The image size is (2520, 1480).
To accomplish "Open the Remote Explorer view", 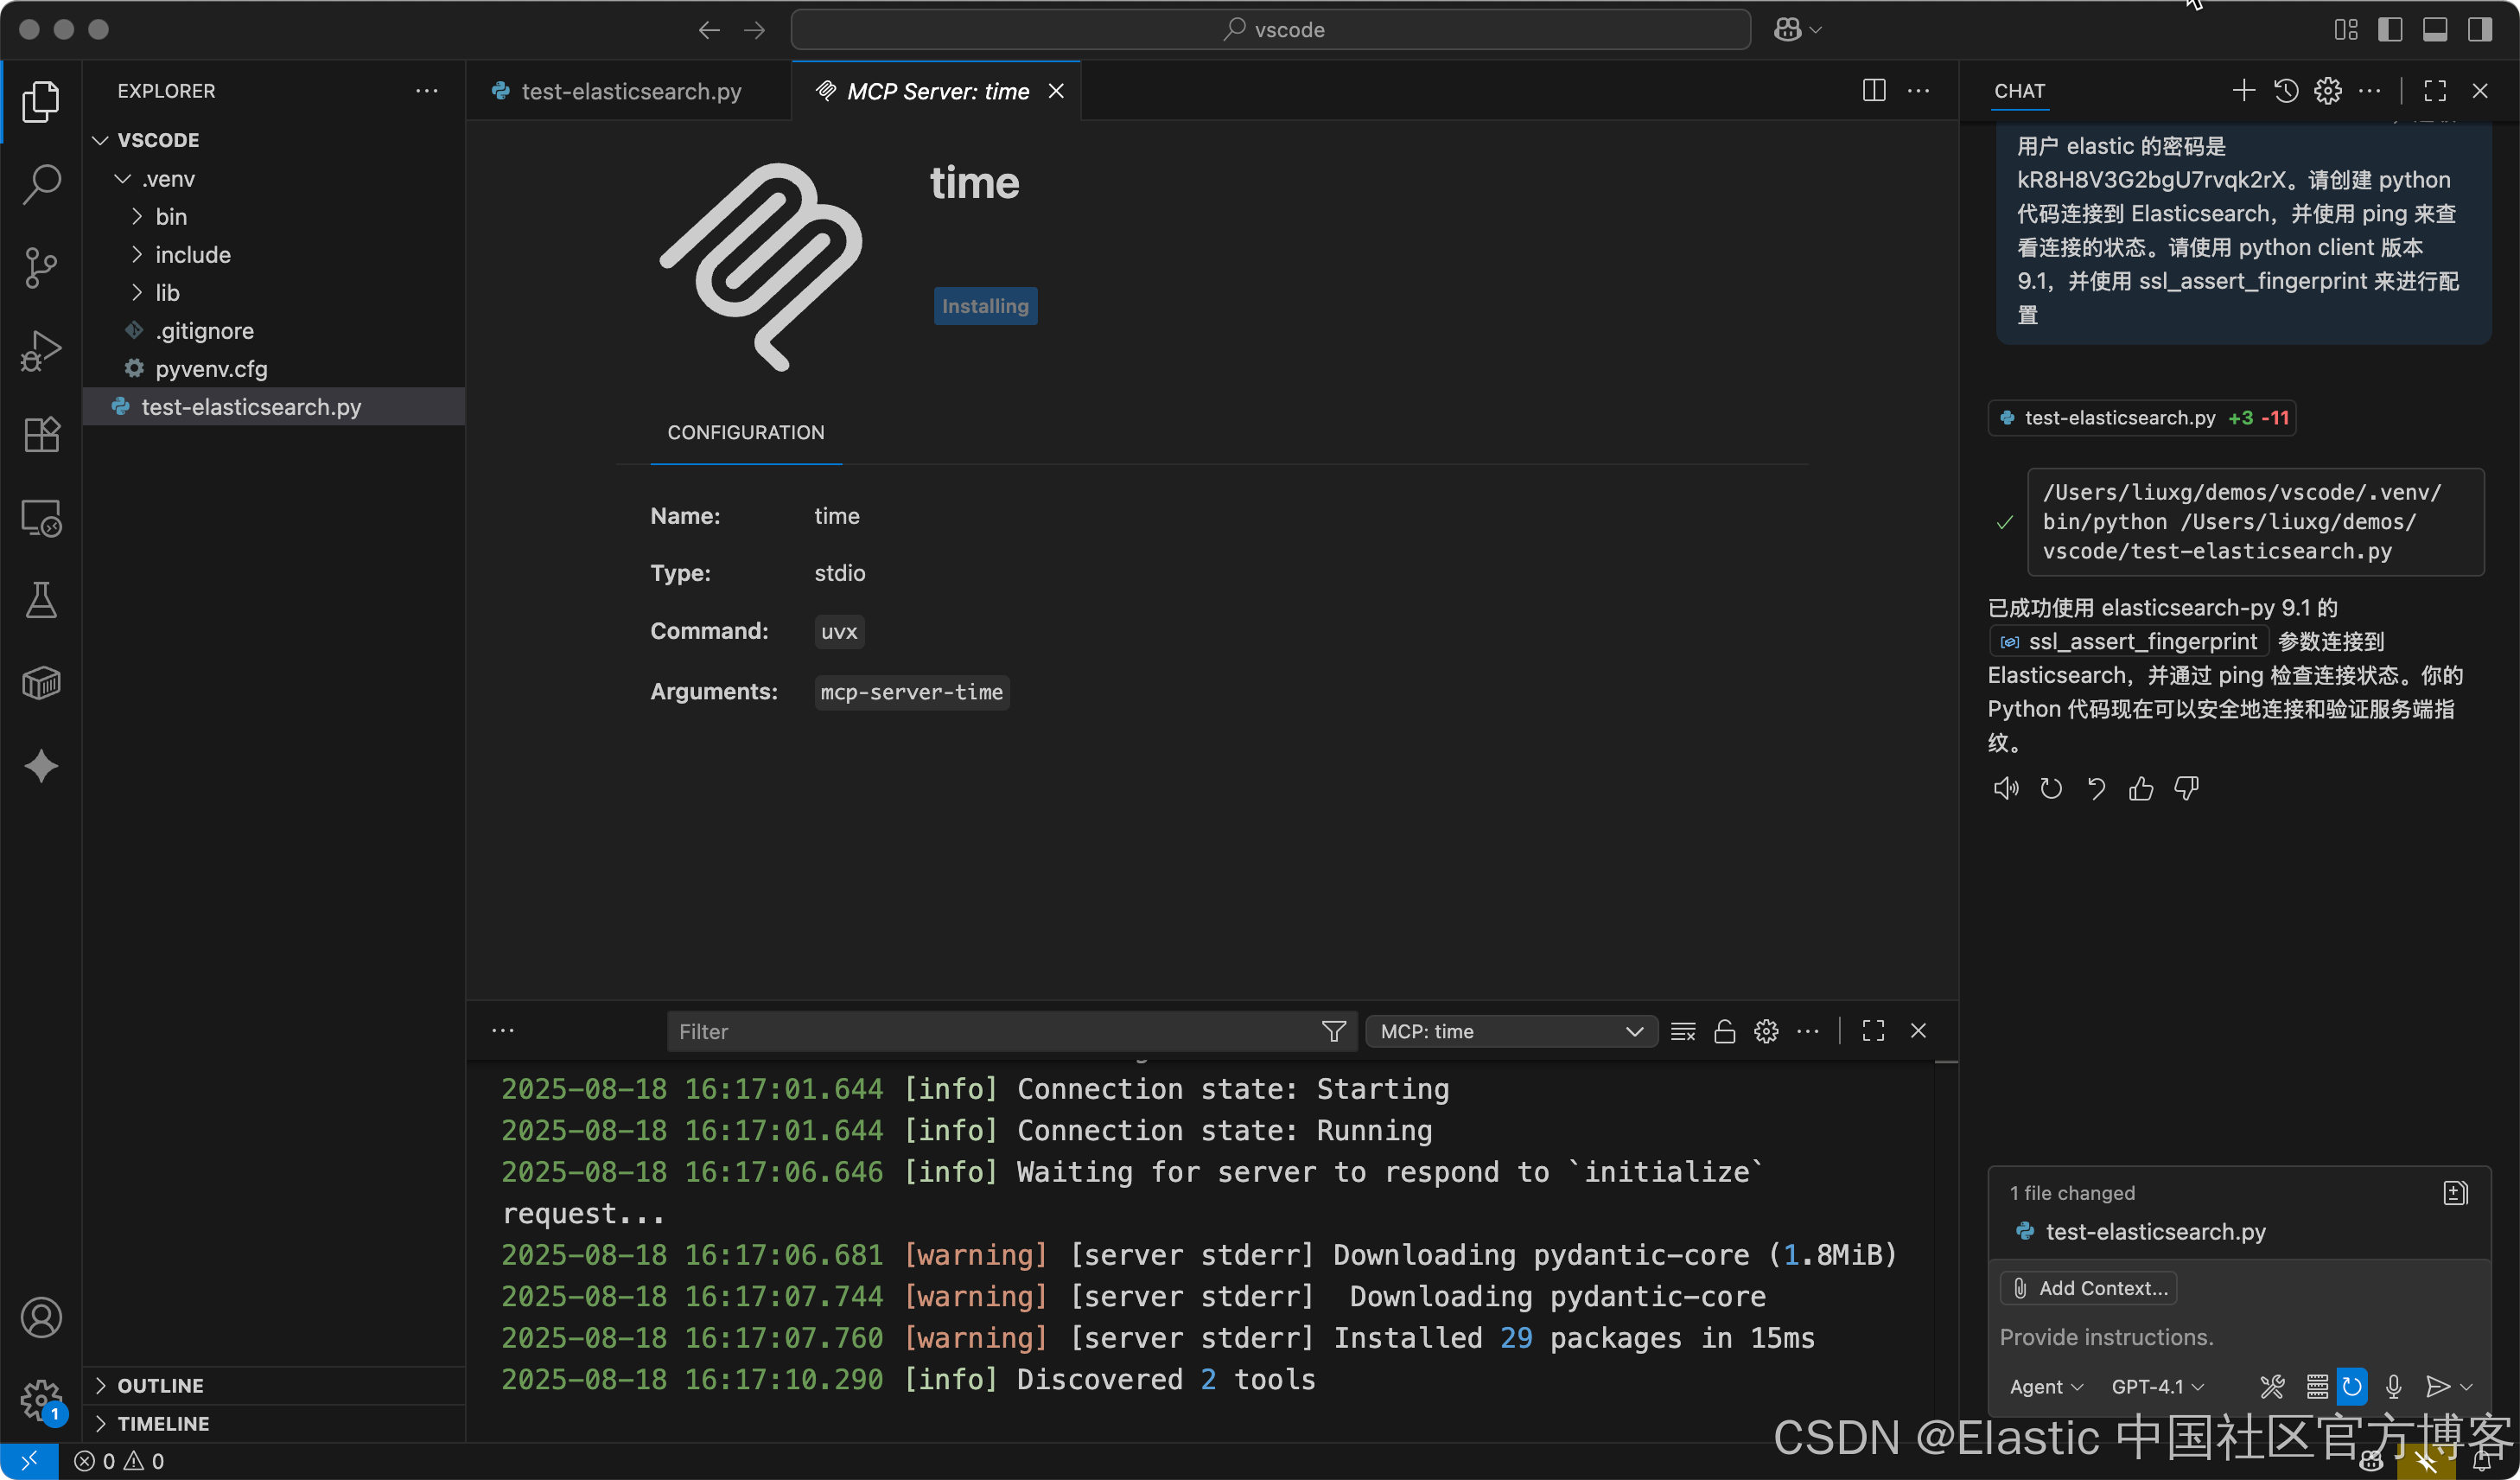I will (41, 518).
